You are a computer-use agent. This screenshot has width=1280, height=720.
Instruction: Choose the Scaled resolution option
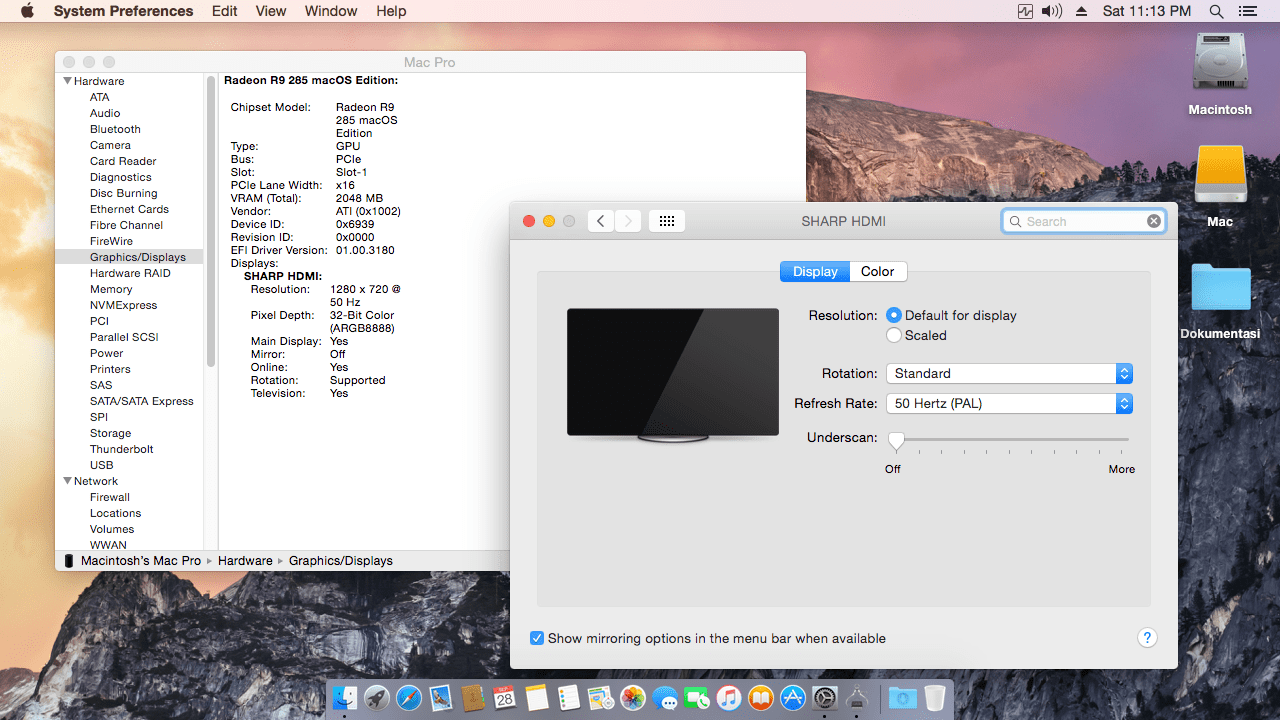click(894, 335)
